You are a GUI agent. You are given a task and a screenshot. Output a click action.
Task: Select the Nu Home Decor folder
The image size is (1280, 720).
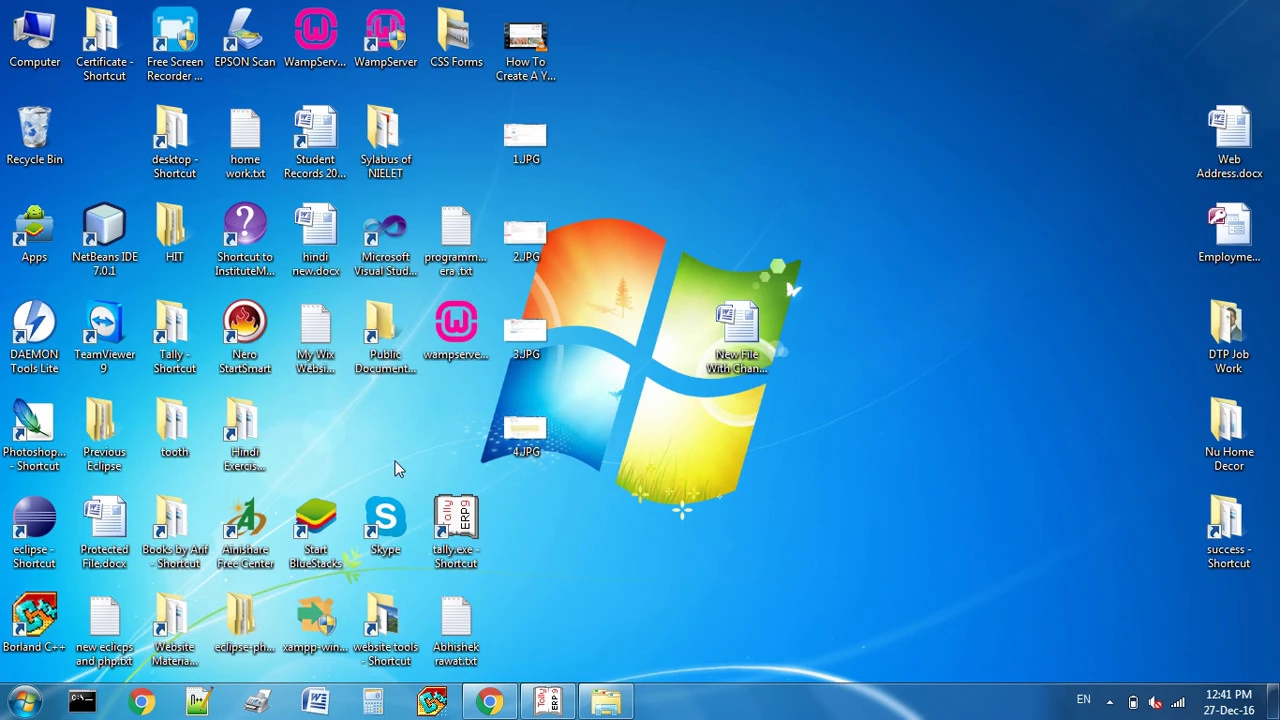[1229, 436]
